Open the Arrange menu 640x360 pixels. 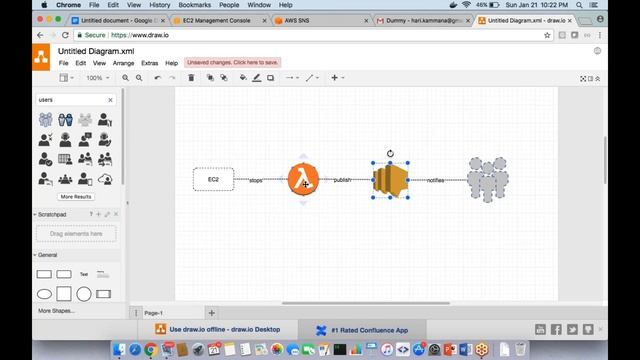tap(123, 63)
